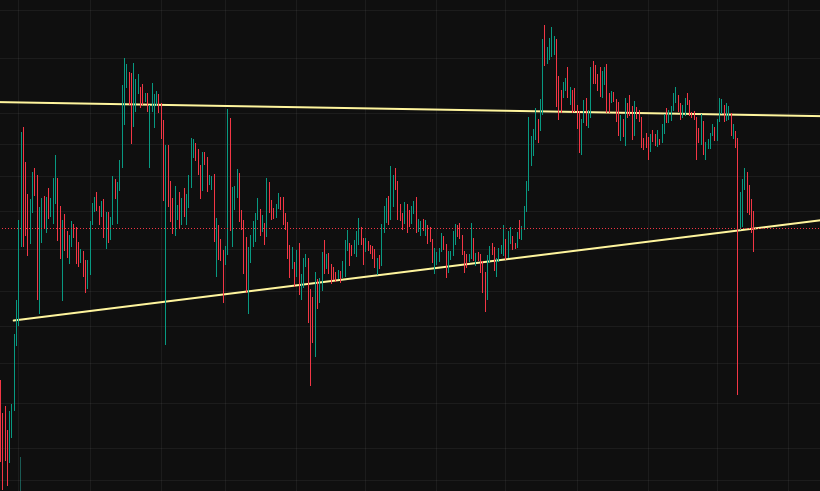The width and height of the screenshot is (820, 491).
Task: Select the upper descending yellow trend line
Action: [410, 109]
